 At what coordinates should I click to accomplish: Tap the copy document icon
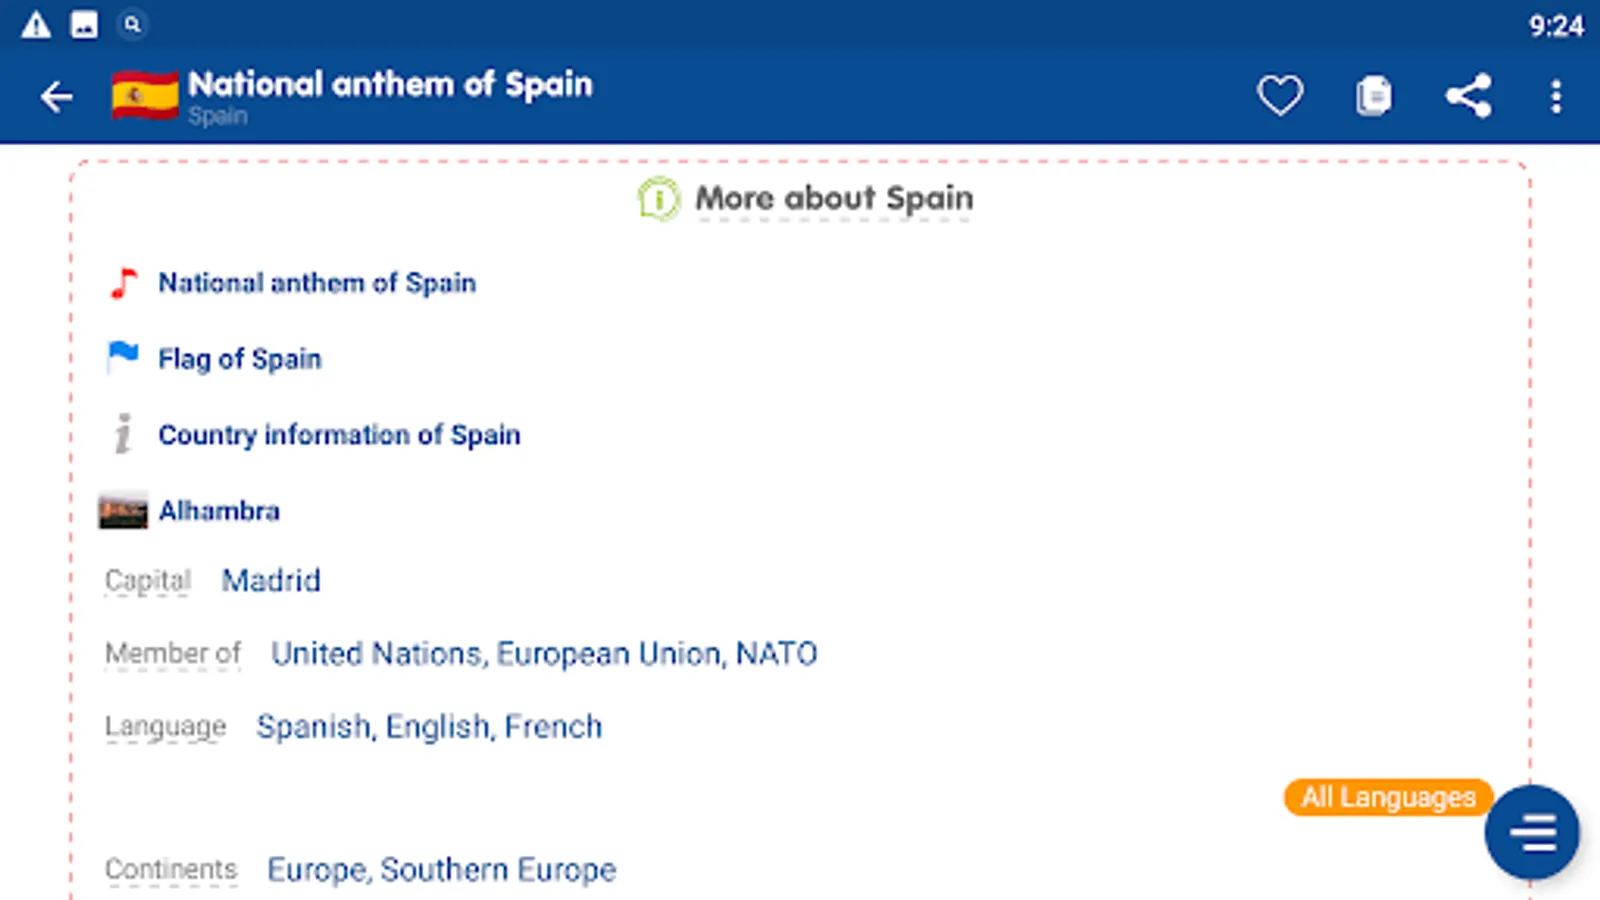pyautogui.click(x=1374, y=96)
